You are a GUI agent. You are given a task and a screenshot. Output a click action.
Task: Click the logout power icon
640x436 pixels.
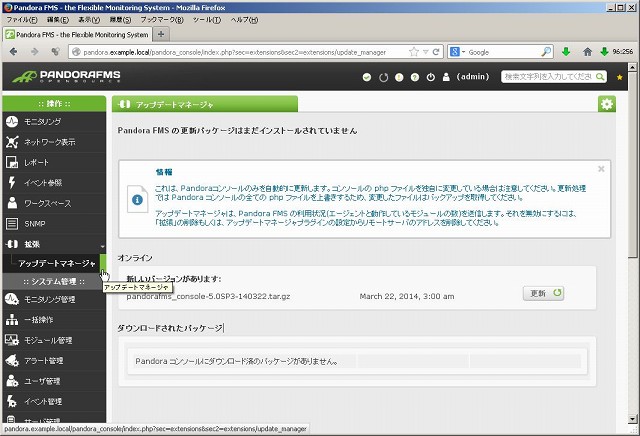(431, 77)
